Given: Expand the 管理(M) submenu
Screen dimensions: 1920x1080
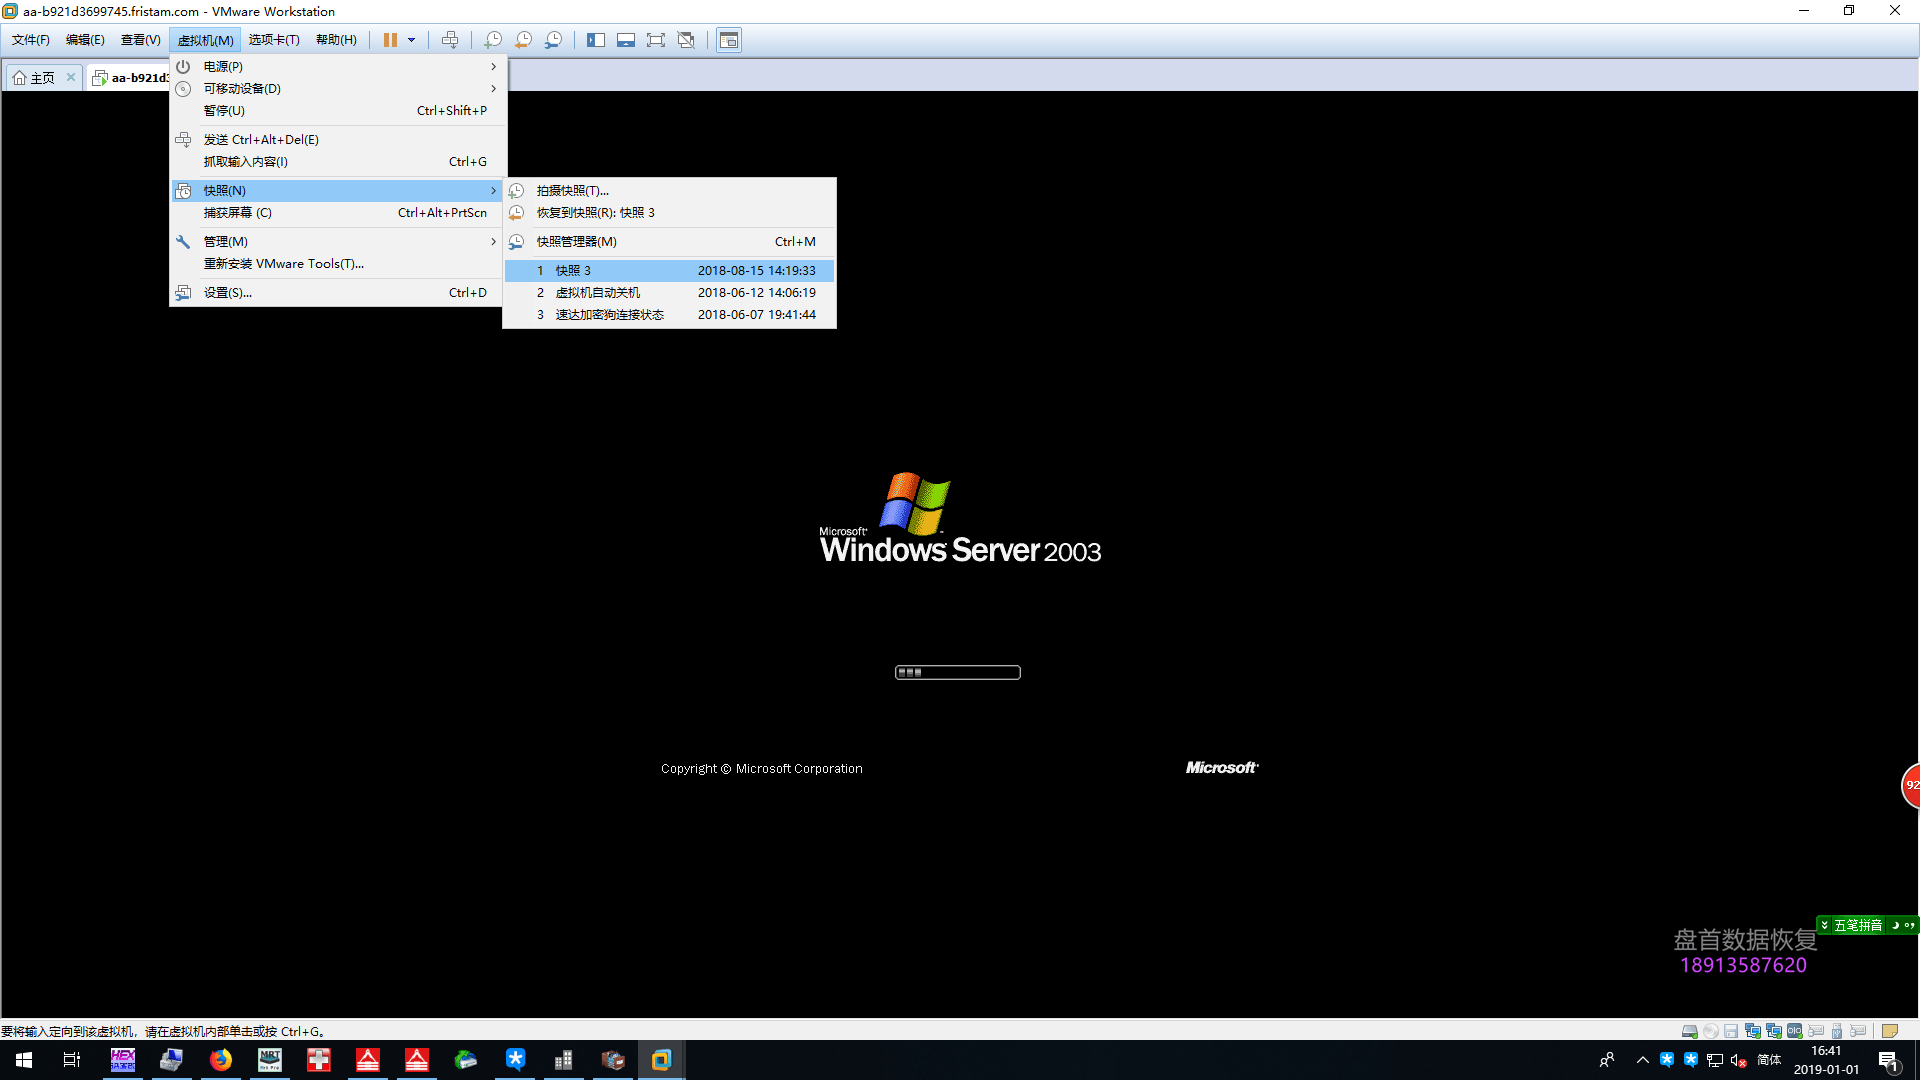Looking at the screenshot, I should click(x=338, y=241).
